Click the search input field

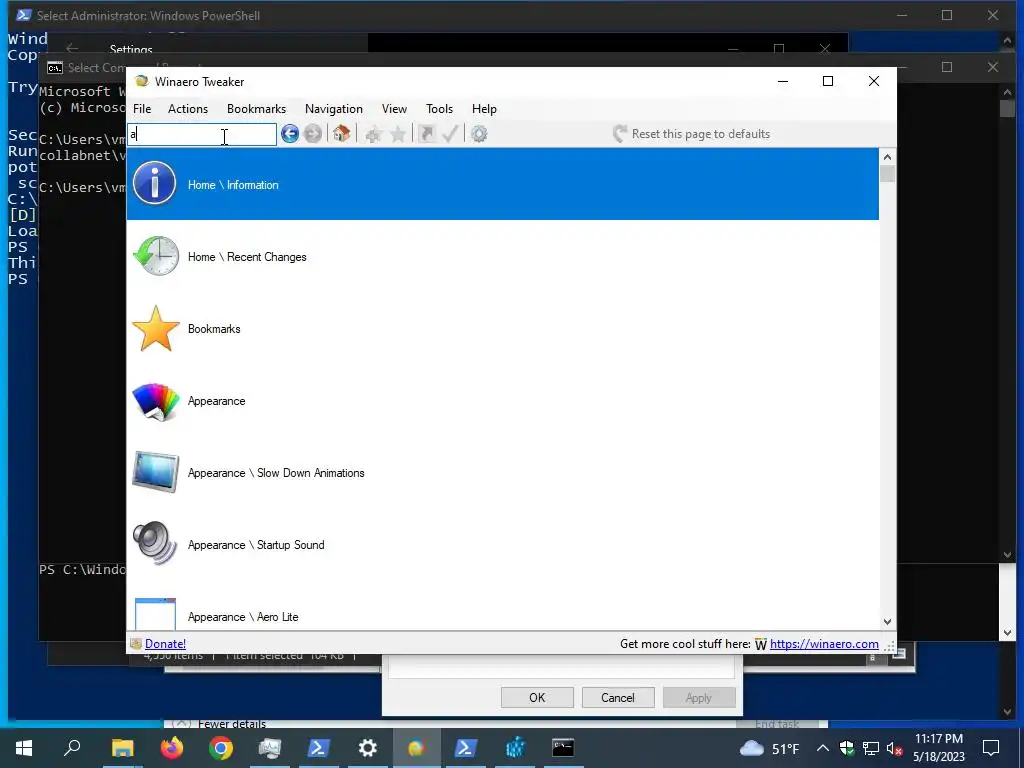click(202, 135)
